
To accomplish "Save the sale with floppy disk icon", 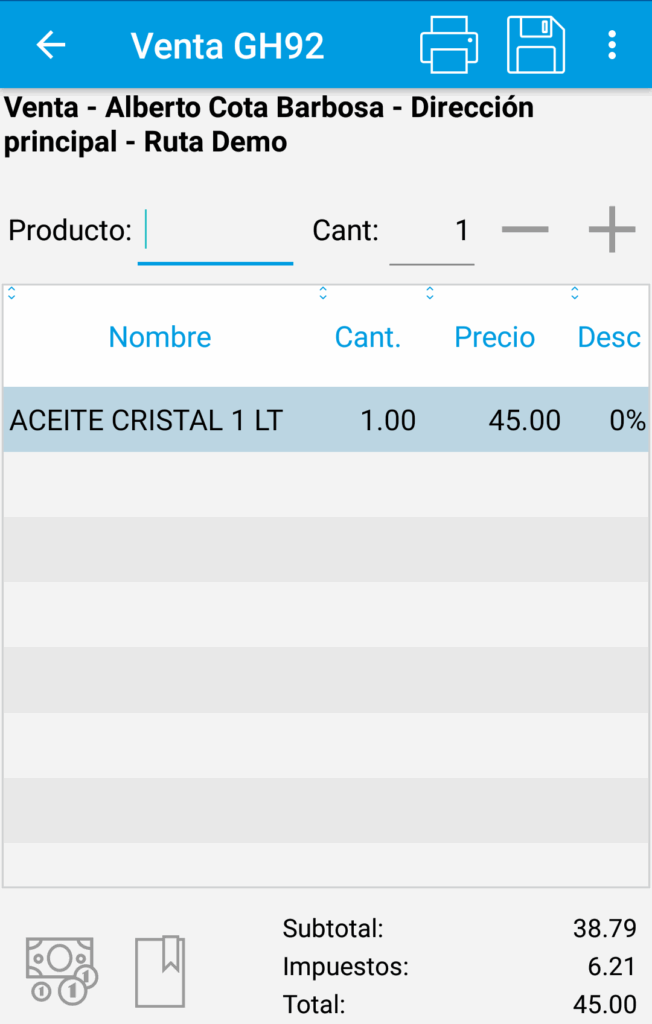I will coord(536,45).
